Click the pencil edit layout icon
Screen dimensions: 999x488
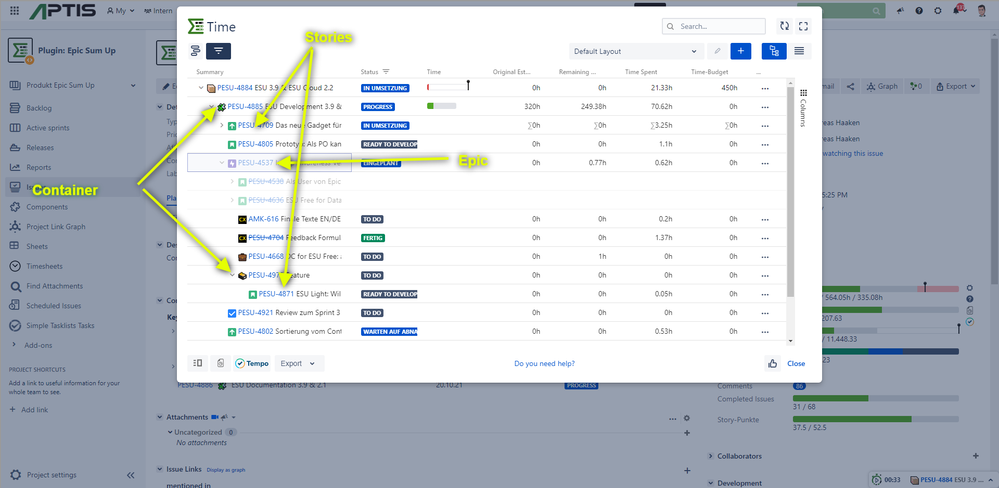pyautogui.click(x=717, y=51)
